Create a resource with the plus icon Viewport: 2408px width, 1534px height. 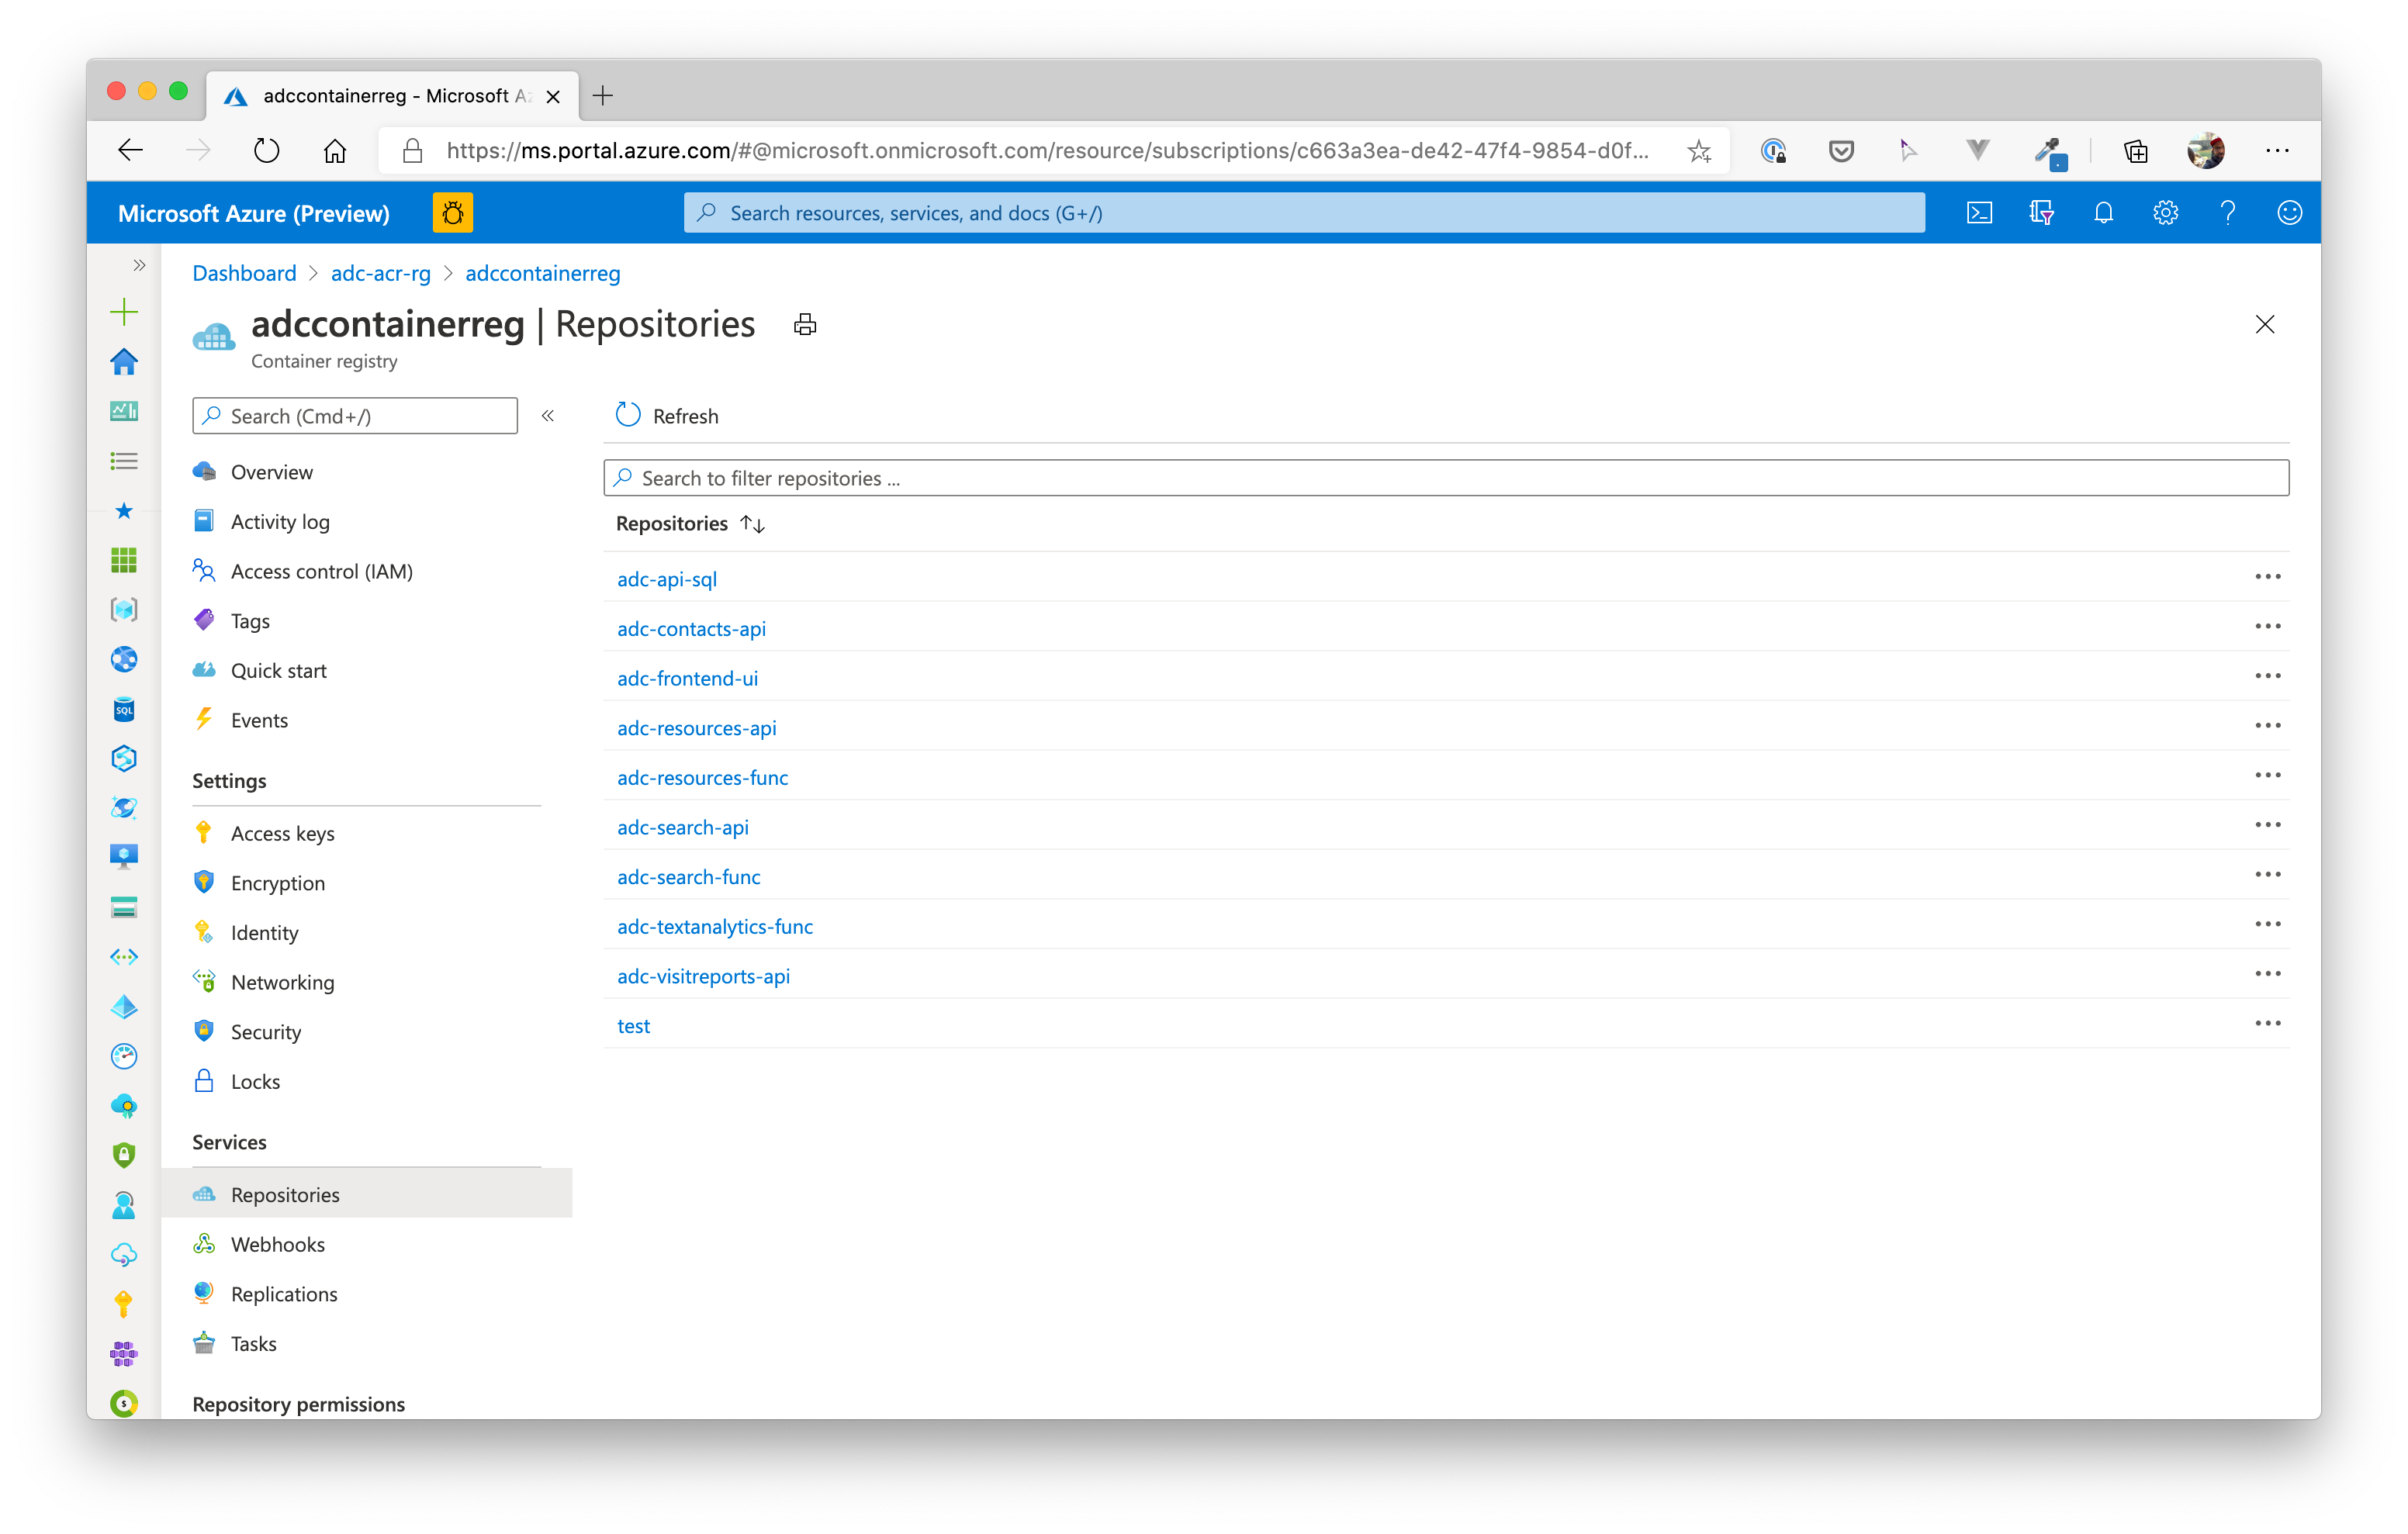(x=123, y=311)
